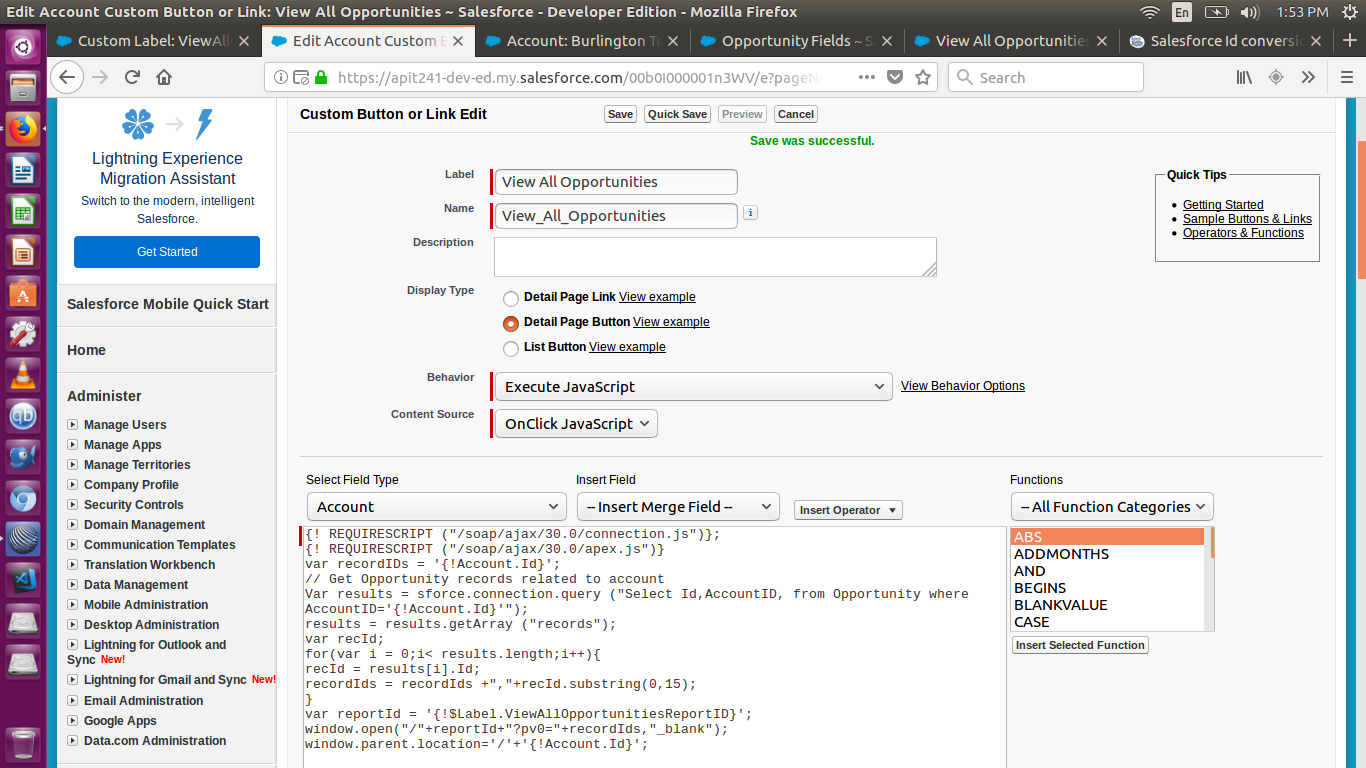Viewport: 1366px width, 768px height.
Task: Open Firefox library icon
Action: pos(1245,77)
